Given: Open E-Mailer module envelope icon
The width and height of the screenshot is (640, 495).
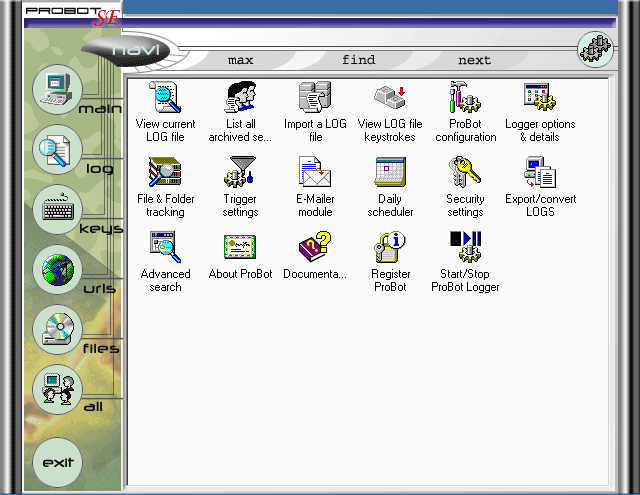Looking at the screenshot, I should [315, 172].
